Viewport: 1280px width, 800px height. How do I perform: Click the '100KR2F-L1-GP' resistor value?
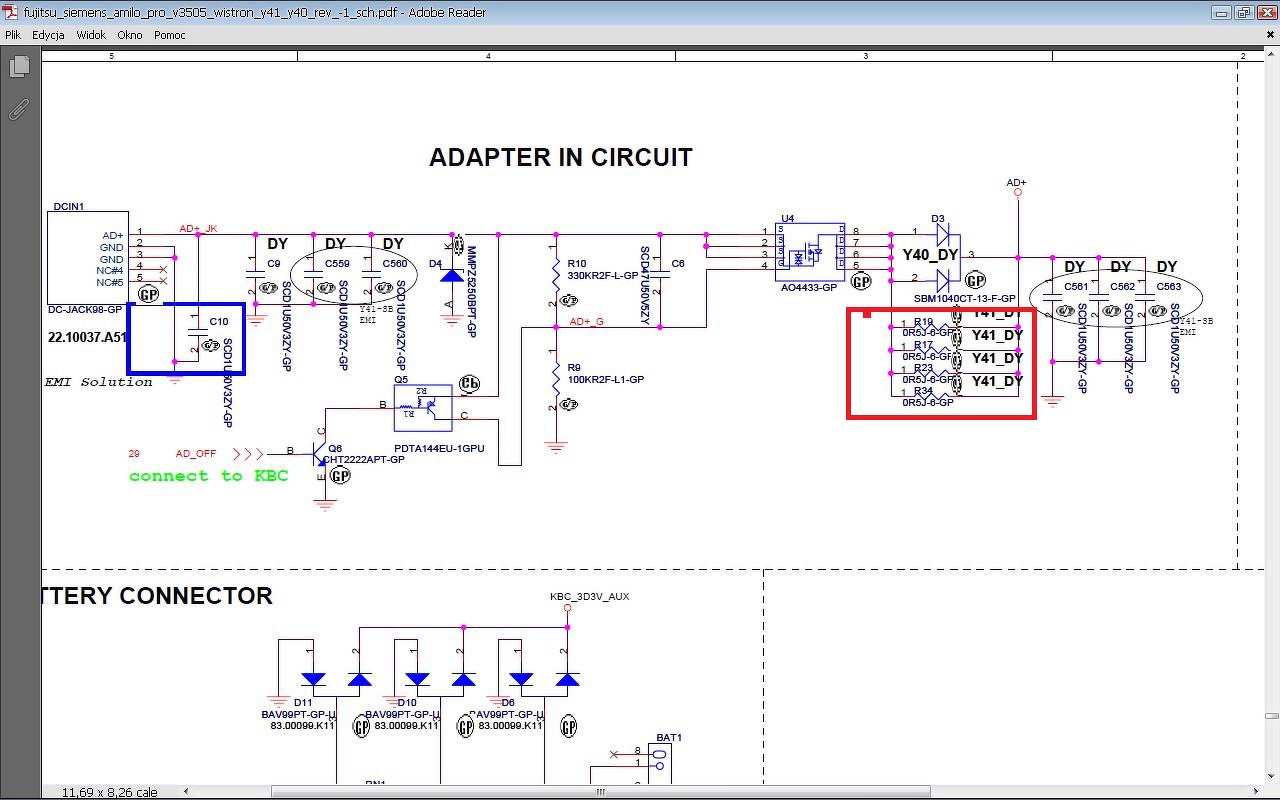pyautogui.click(x=606, y=380)
